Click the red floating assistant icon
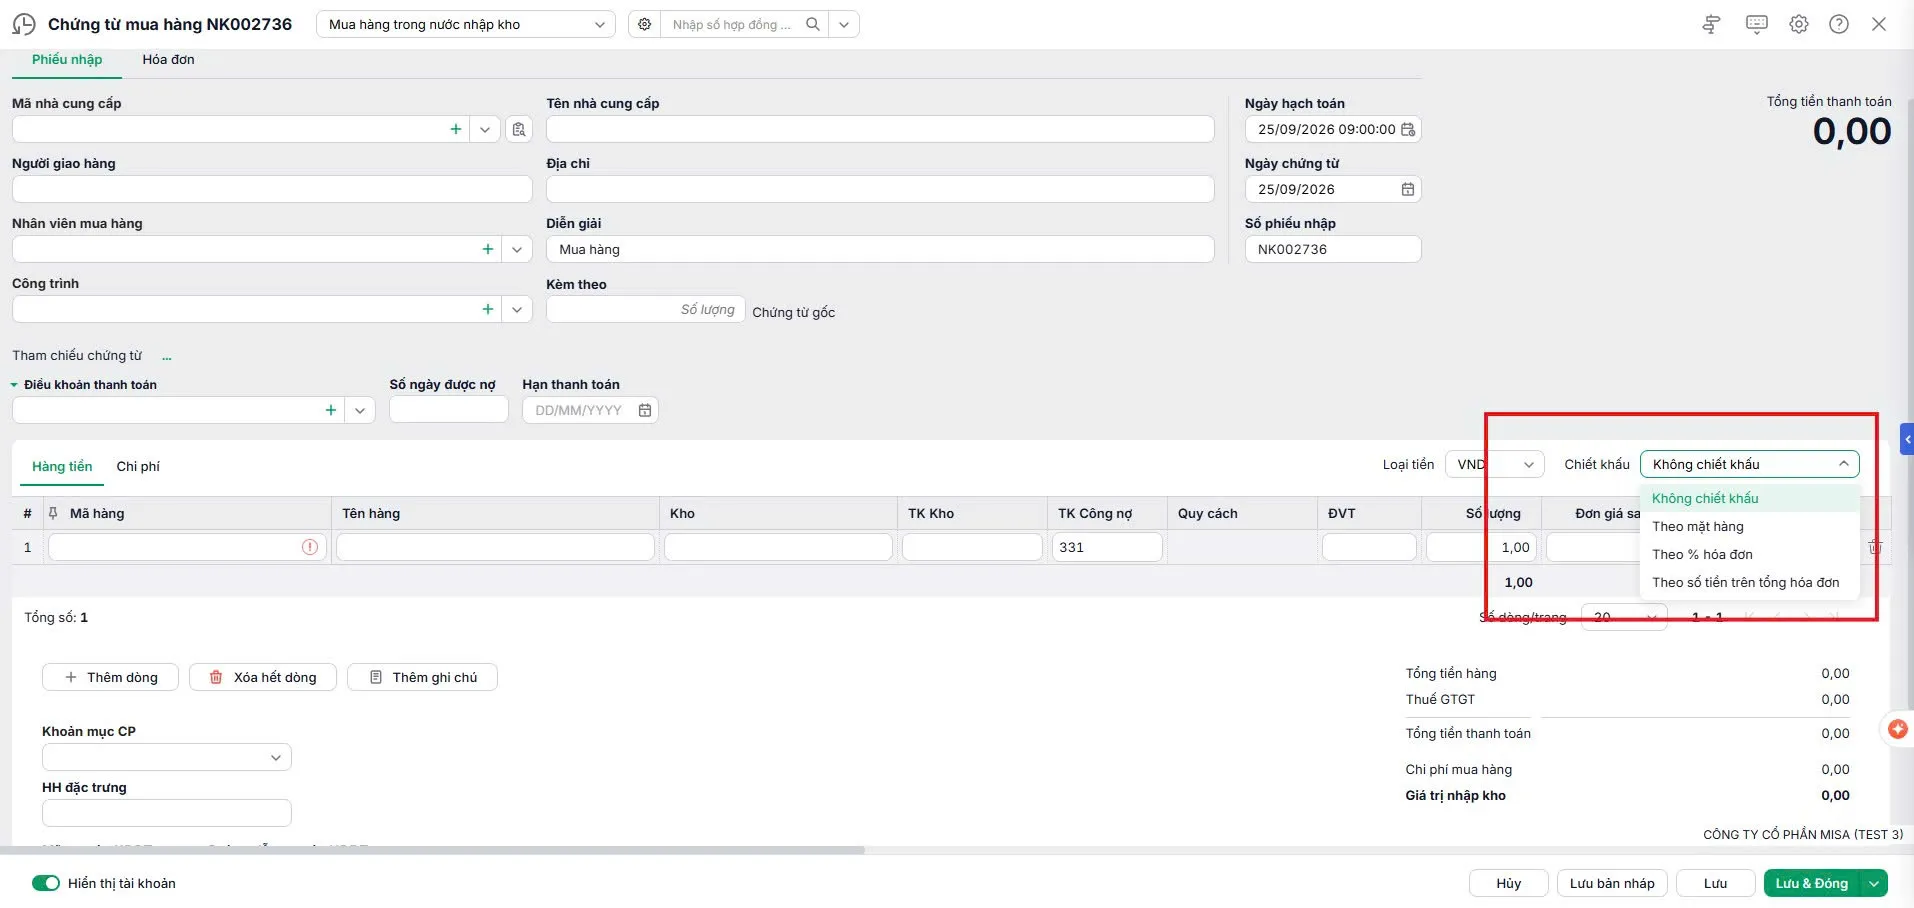Screen dimensions: 1914x908 1897,729
